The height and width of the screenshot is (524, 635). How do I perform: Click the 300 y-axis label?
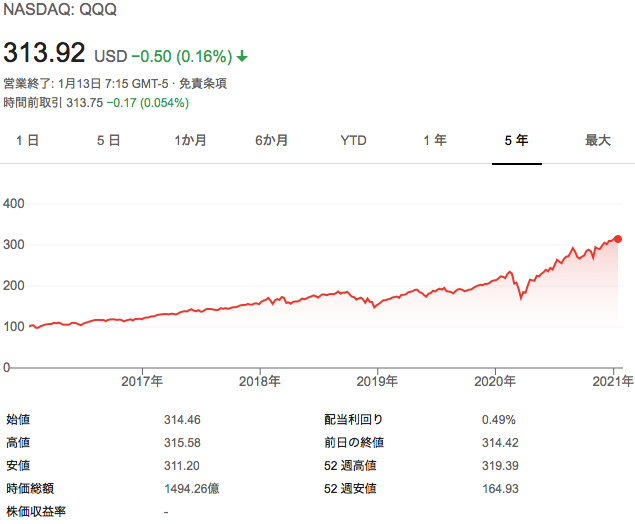click(x=14, y=245)
